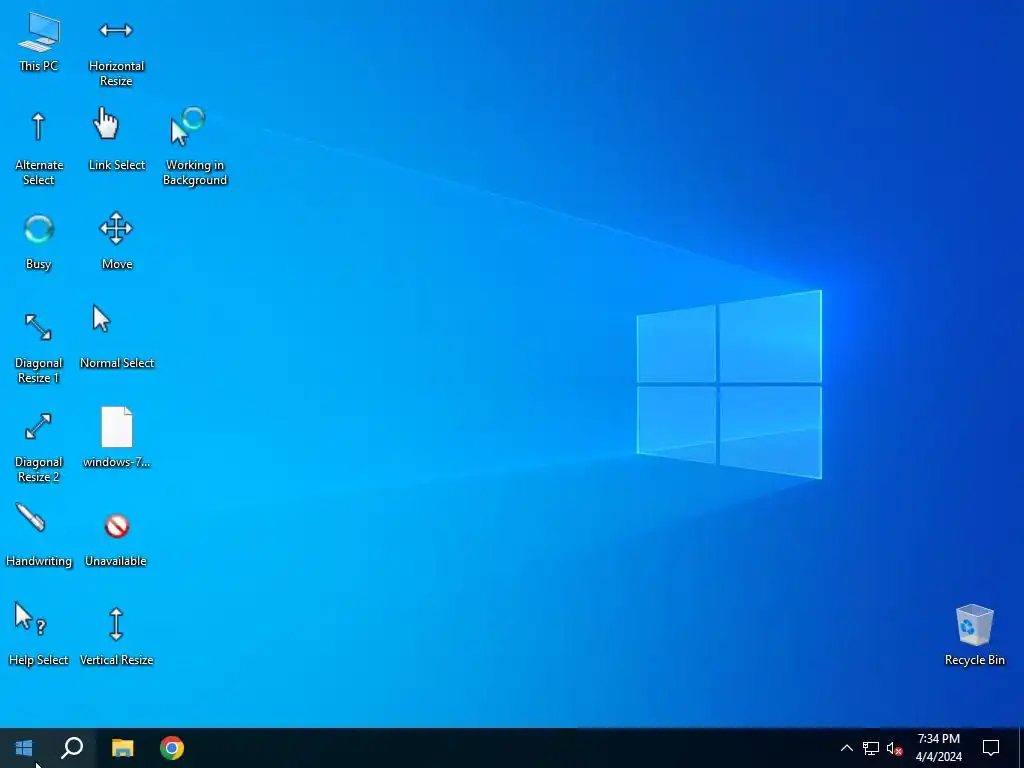Select the windows-7... blank file icon

pyautogui.click(x=116, y=438)
